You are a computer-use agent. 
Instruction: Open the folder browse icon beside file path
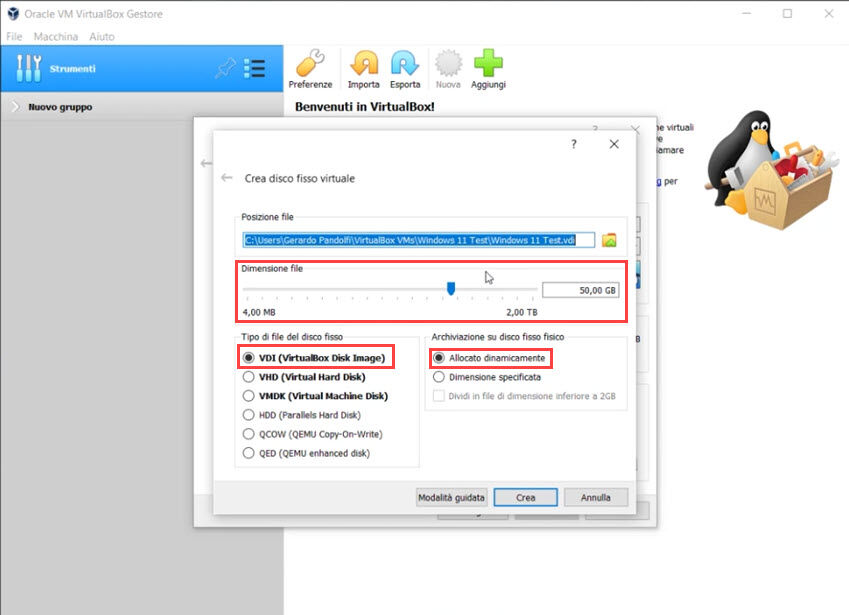pos(609,240)
